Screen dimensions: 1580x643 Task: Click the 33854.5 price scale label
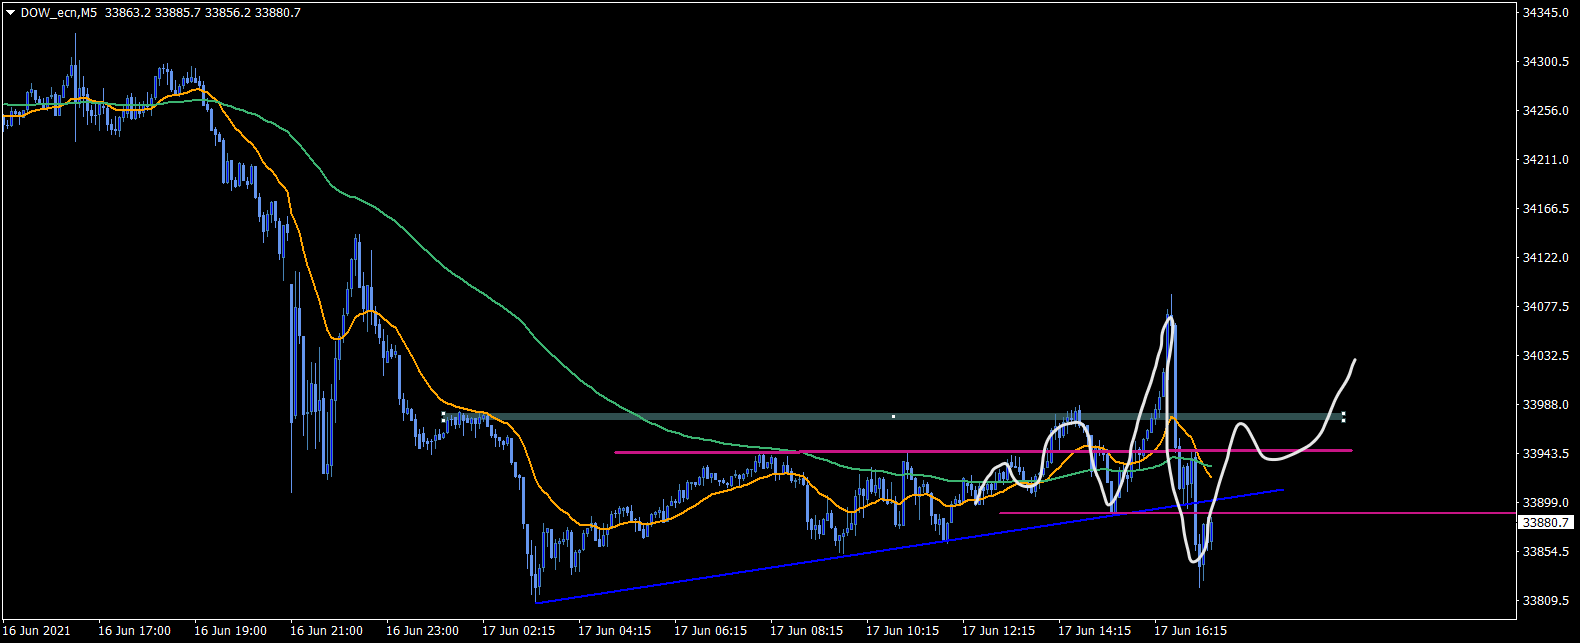1545,552
